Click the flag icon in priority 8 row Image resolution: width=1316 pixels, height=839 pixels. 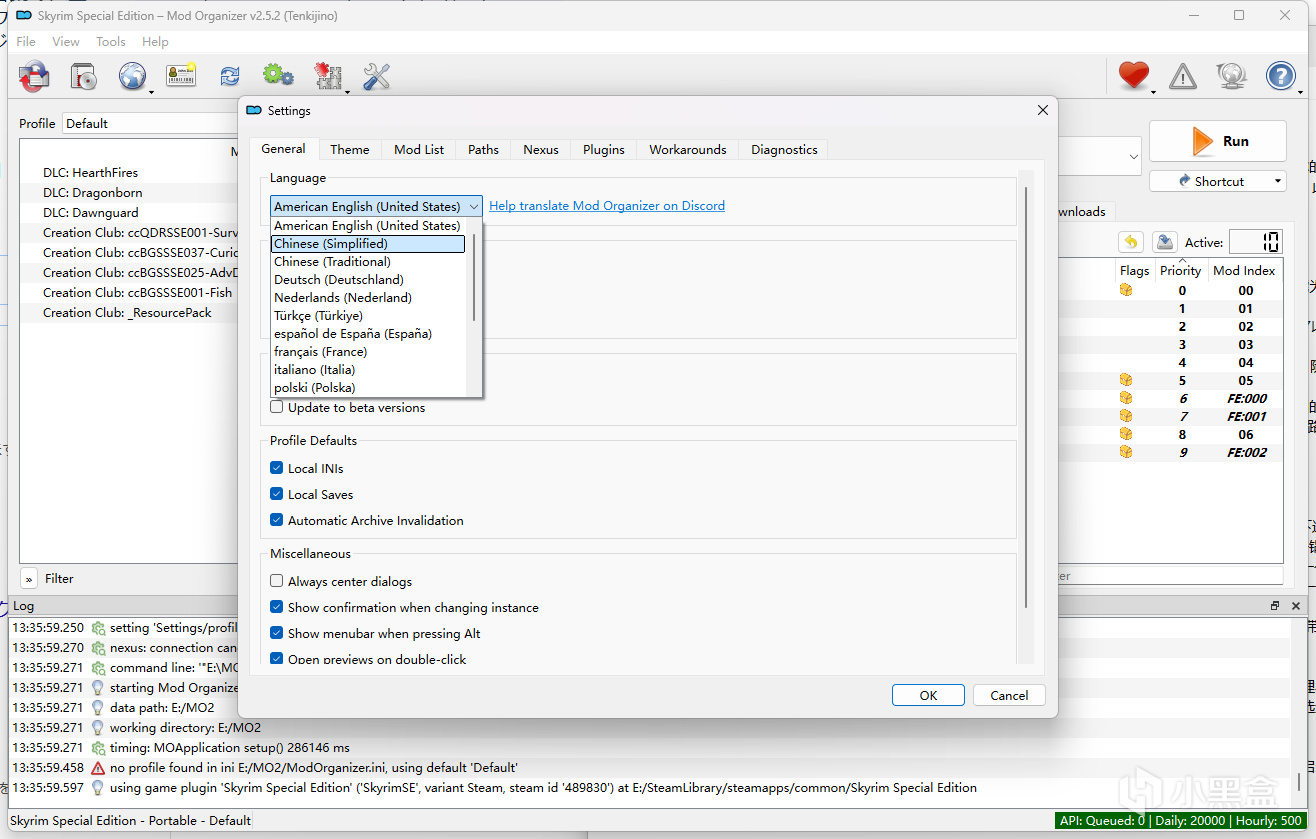point(1126,434)
